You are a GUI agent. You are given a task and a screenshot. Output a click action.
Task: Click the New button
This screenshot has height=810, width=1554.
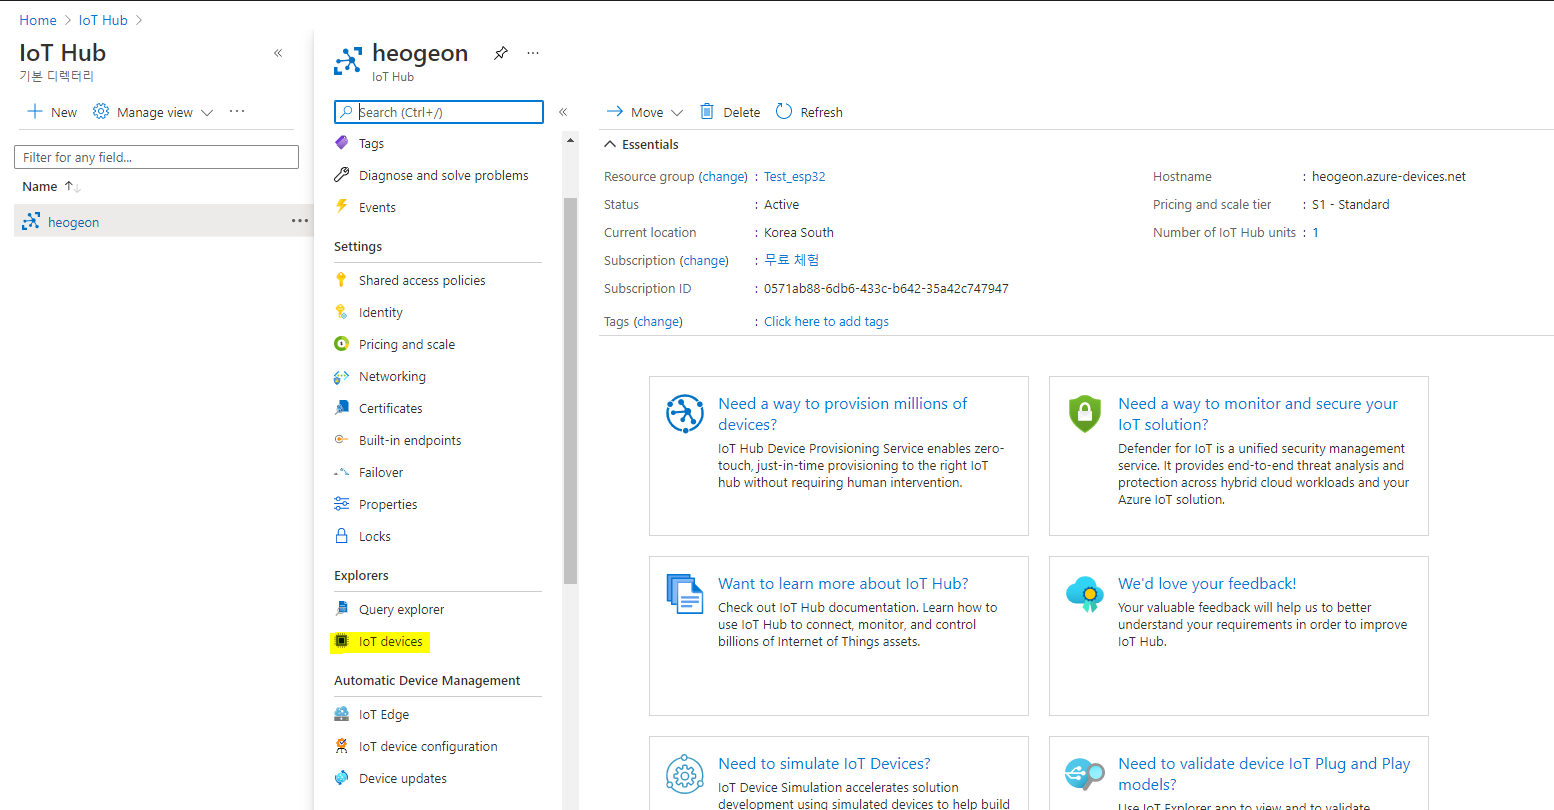[x=52, y=112]
